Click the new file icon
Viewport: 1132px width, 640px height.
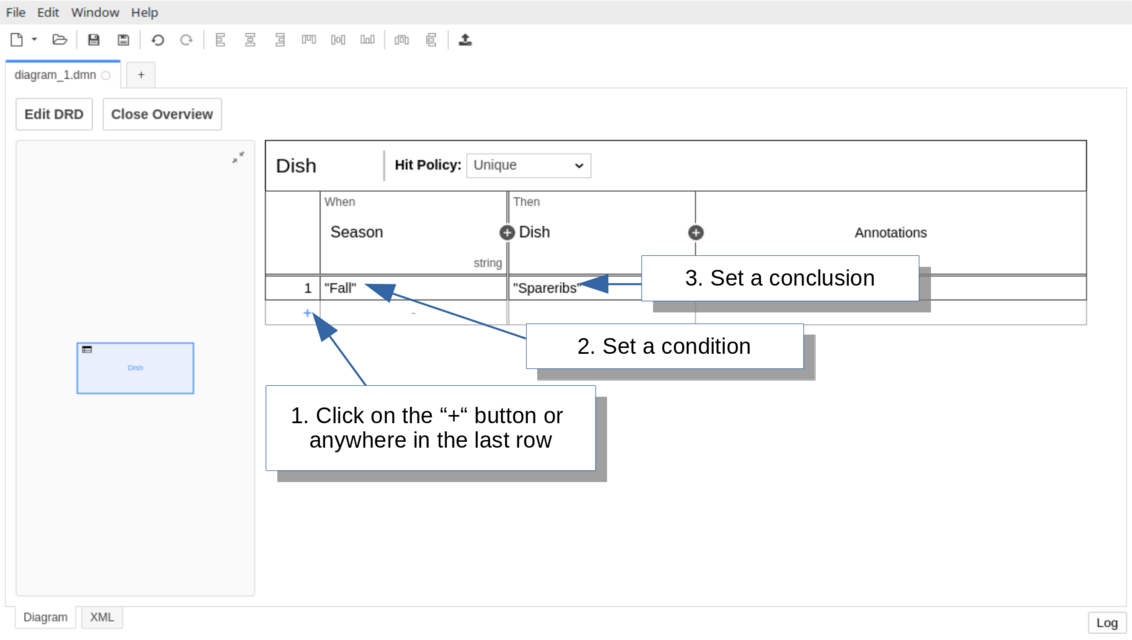click(16, 40)
